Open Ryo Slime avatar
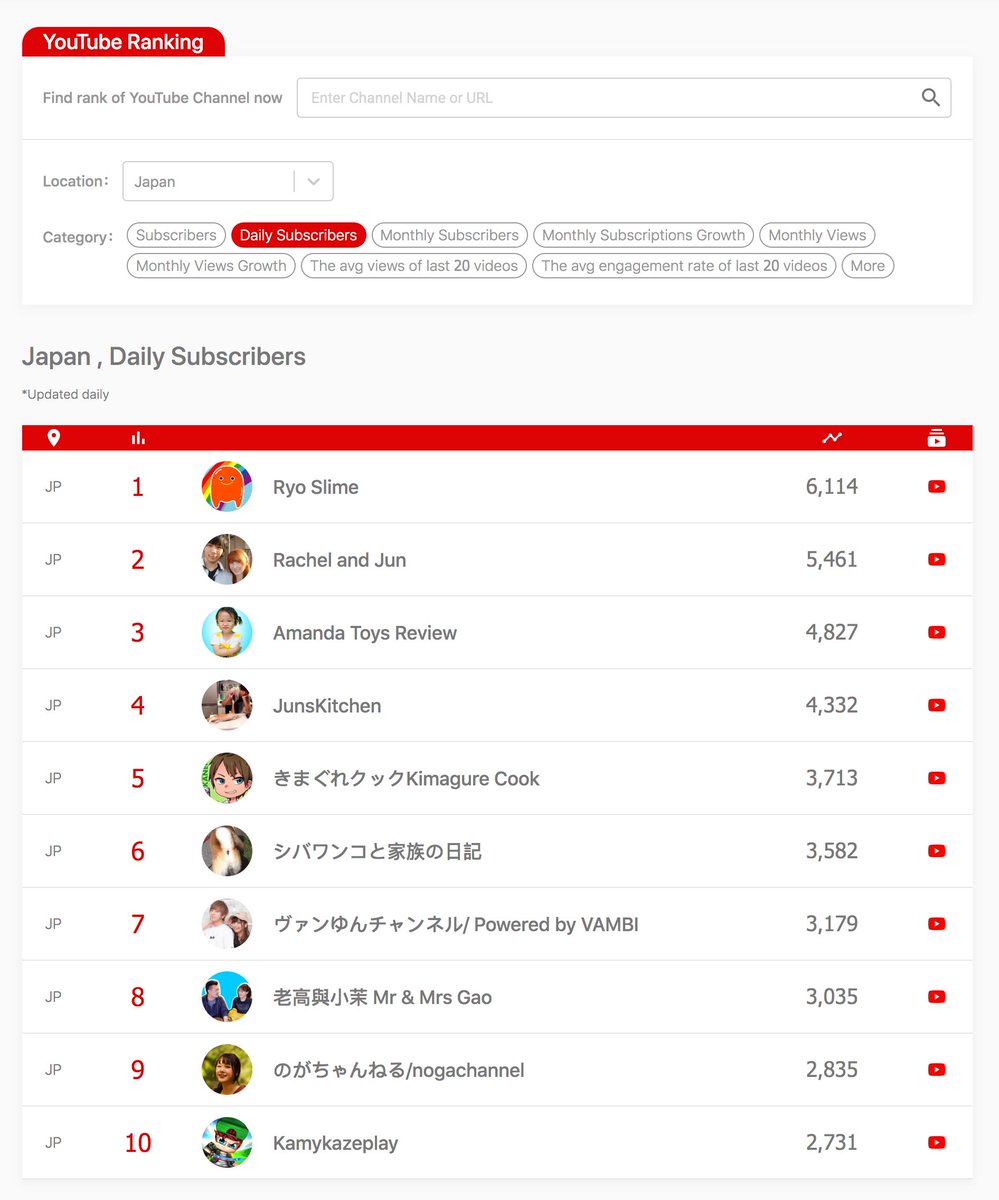 [x=227, y=487]
